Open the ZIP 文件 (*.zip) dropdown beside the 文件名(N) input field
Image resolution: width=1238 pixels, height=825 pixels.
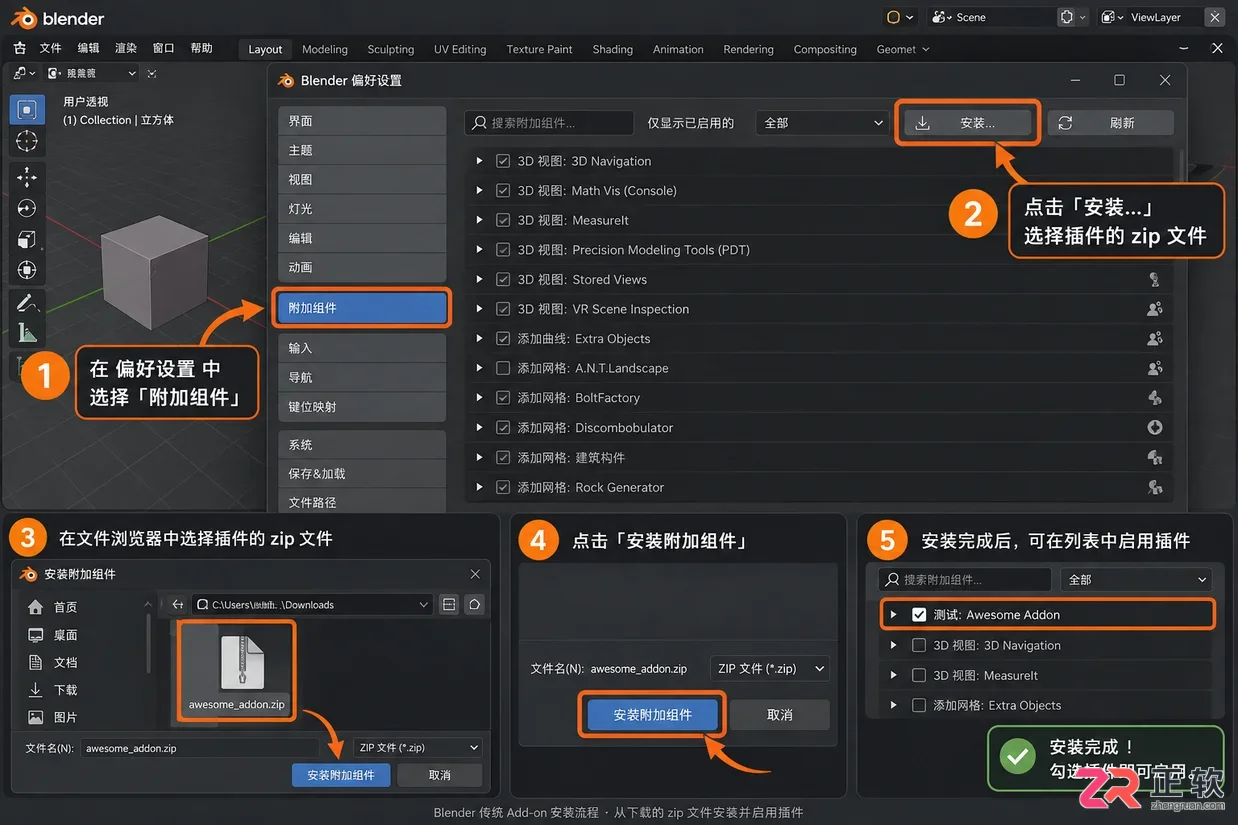coord(418,747)
